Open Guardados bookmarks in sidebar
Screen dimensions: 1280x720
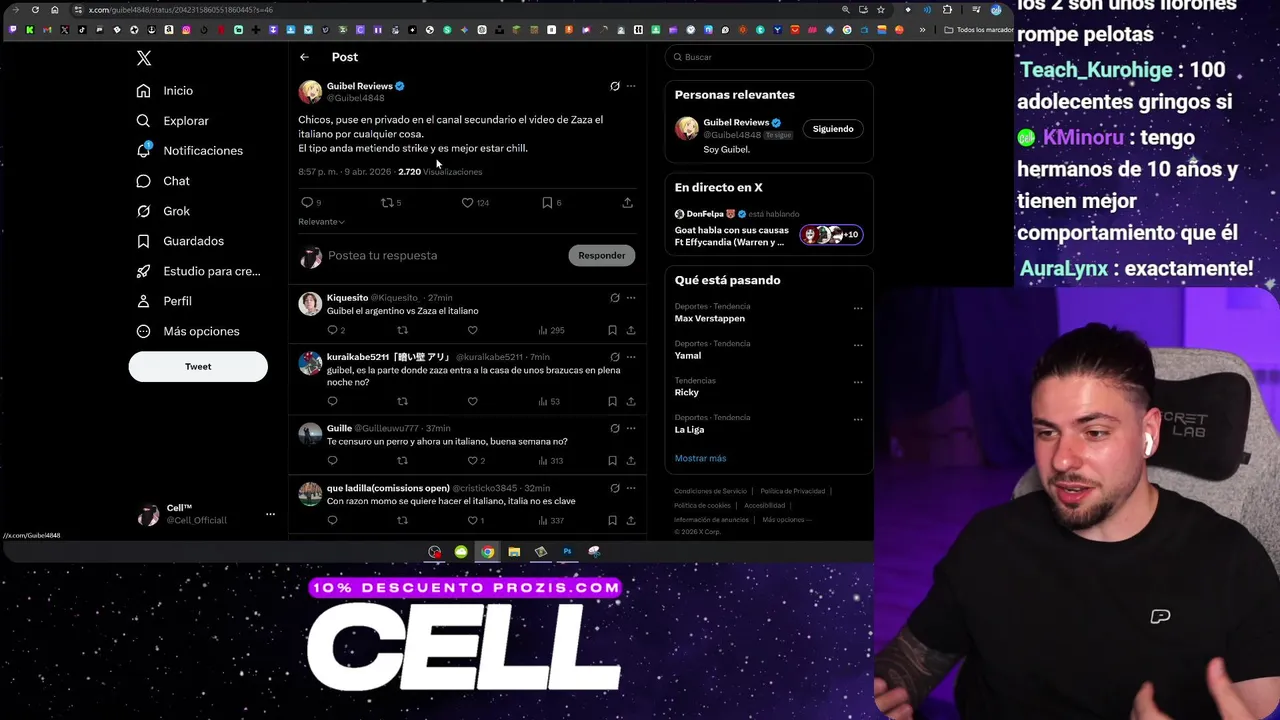181,241
